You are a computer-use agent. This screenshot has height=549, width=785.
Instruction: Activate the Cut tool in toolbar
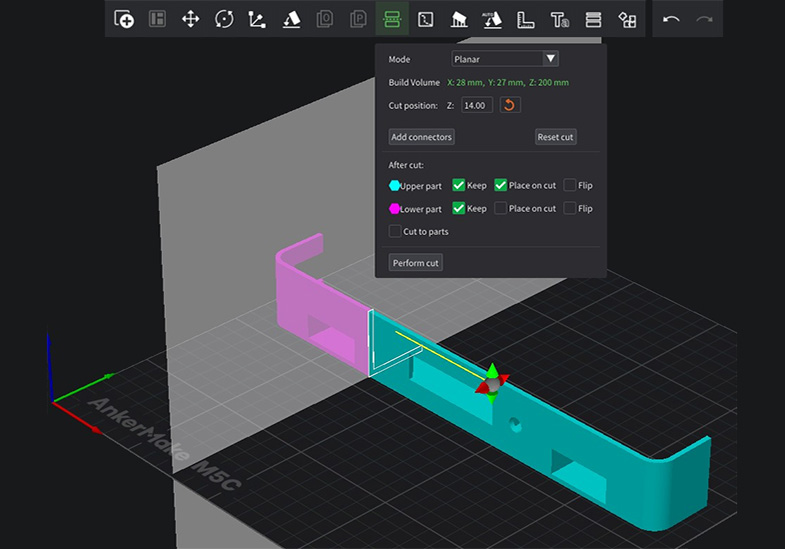click(x=391, y=19)
